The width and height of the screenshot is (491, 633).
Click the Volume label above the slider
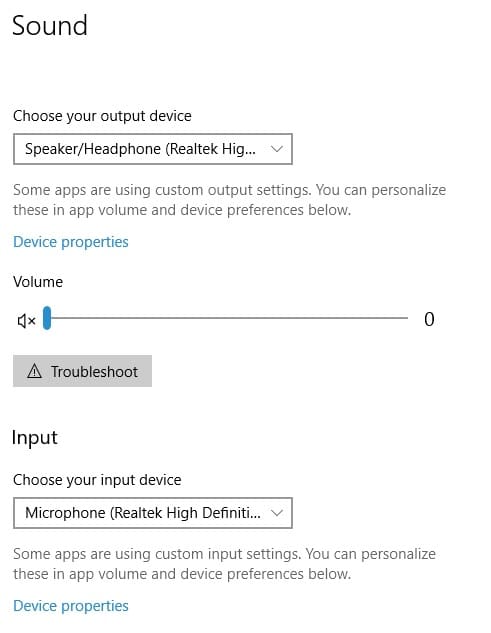click(x=38, y=282)
